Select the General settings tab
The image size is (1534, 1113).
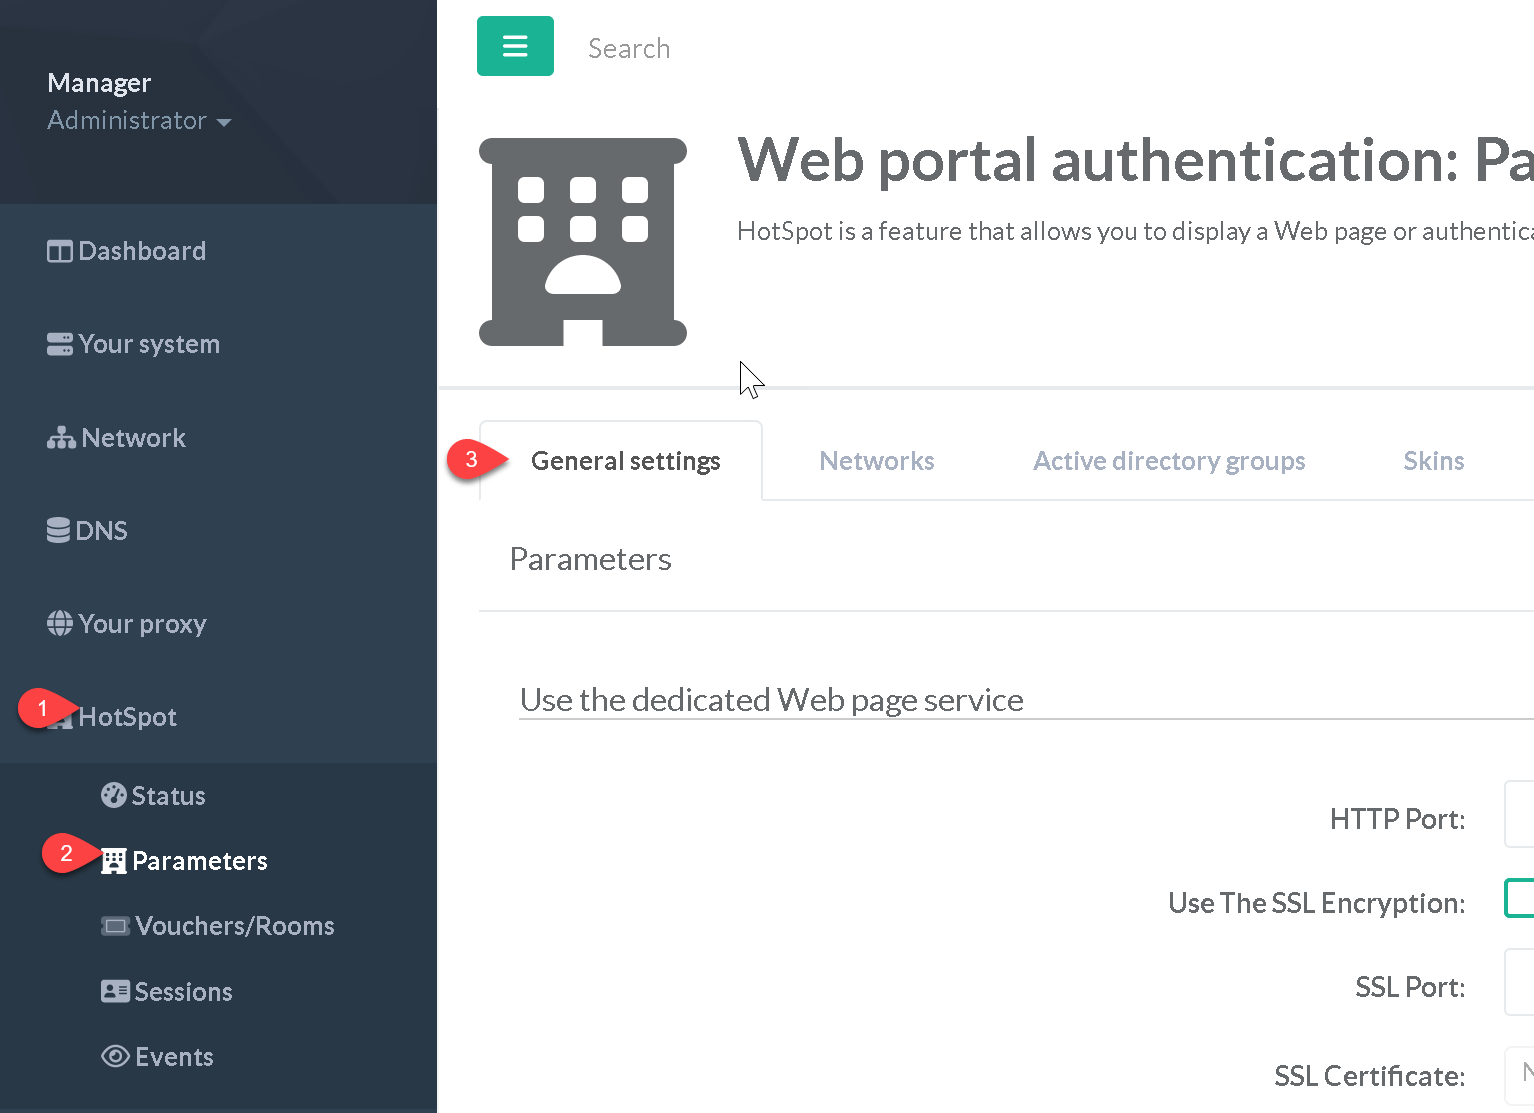tap(625, 461)
